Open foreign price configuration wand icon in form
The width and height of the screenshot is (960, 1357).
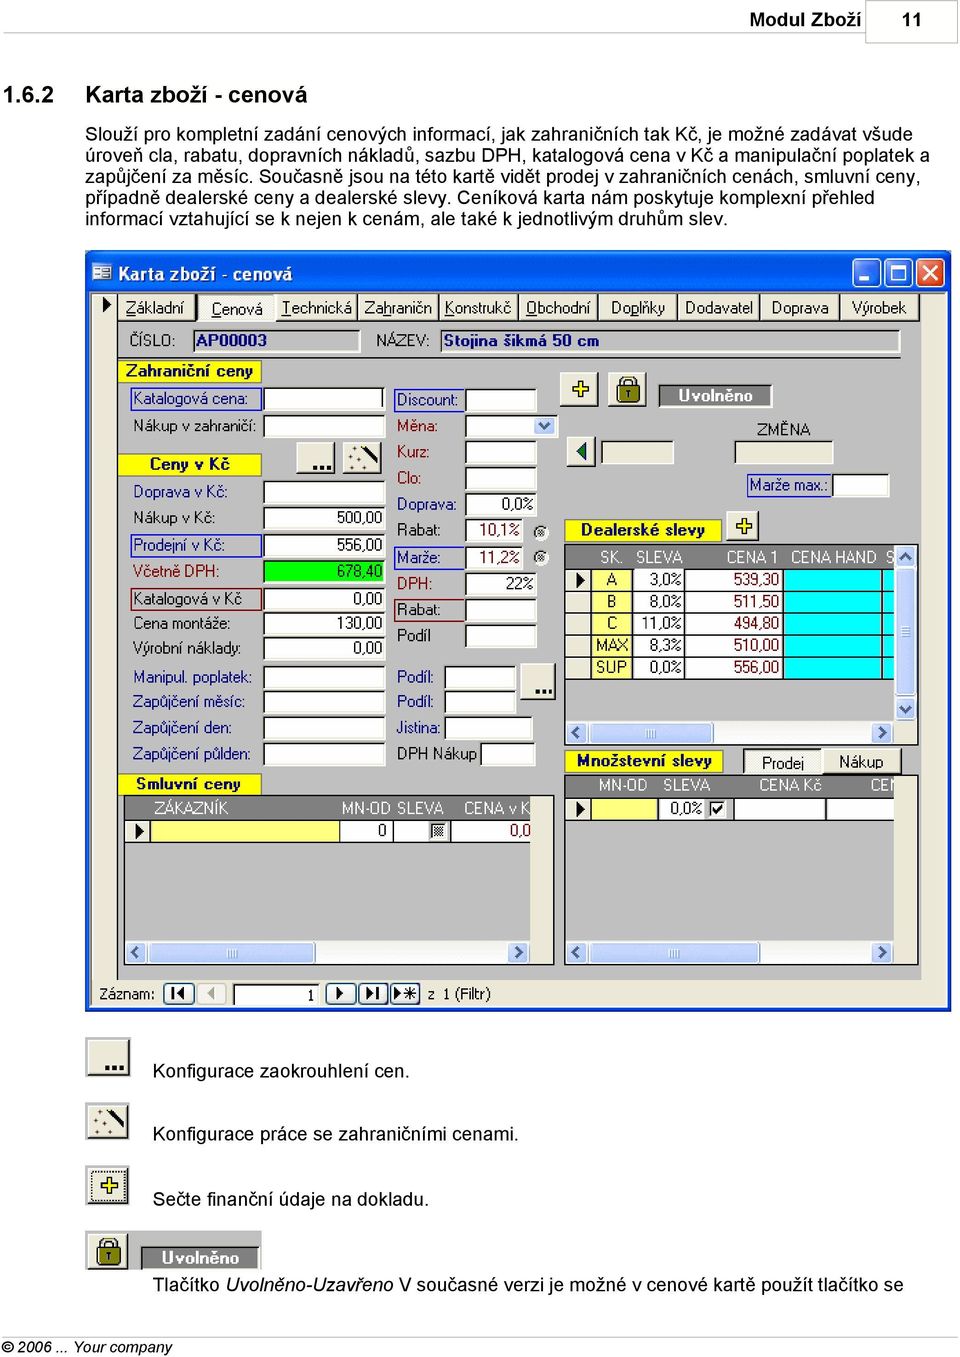pos(362,458)
